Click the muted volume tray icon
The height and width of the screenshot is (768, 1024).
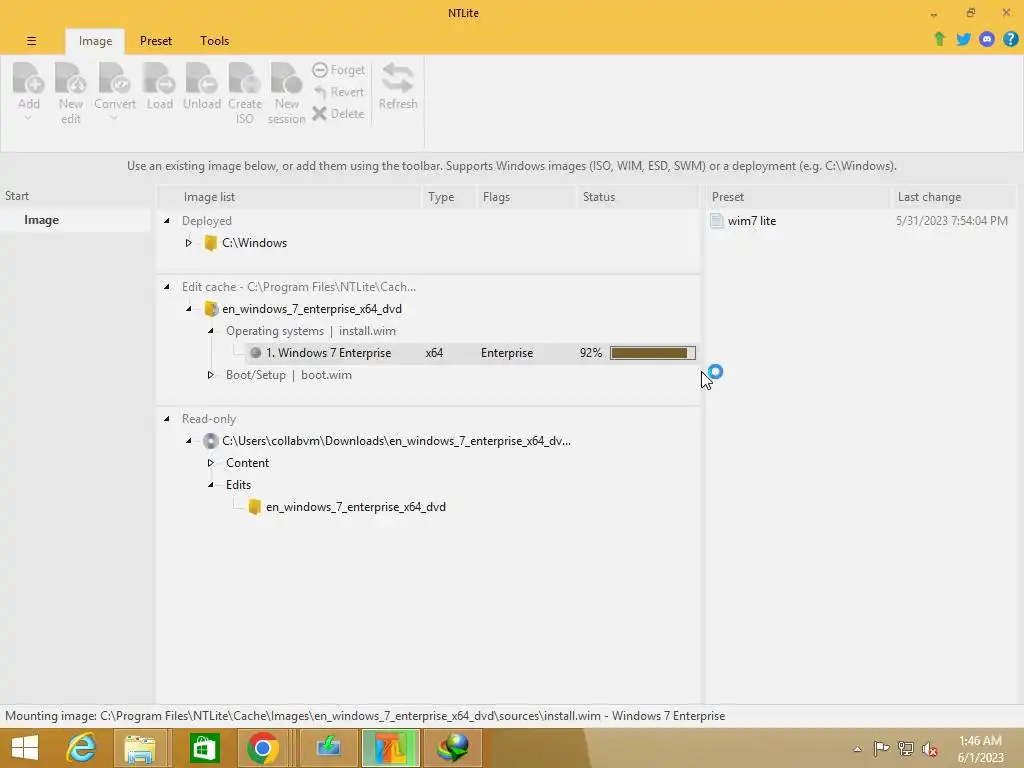click(x=929, y=749)
